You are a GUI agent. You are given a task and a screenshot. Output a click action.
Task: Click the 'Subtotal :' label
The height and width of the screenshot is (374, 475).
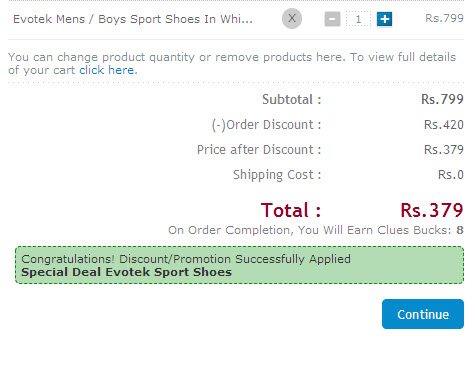coord(292,99)
